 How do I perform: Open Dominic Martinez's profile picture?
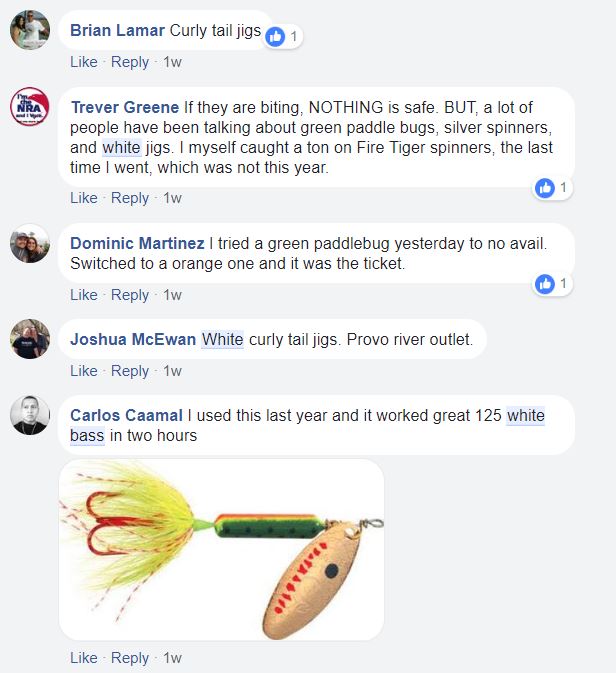coord(30,243)
